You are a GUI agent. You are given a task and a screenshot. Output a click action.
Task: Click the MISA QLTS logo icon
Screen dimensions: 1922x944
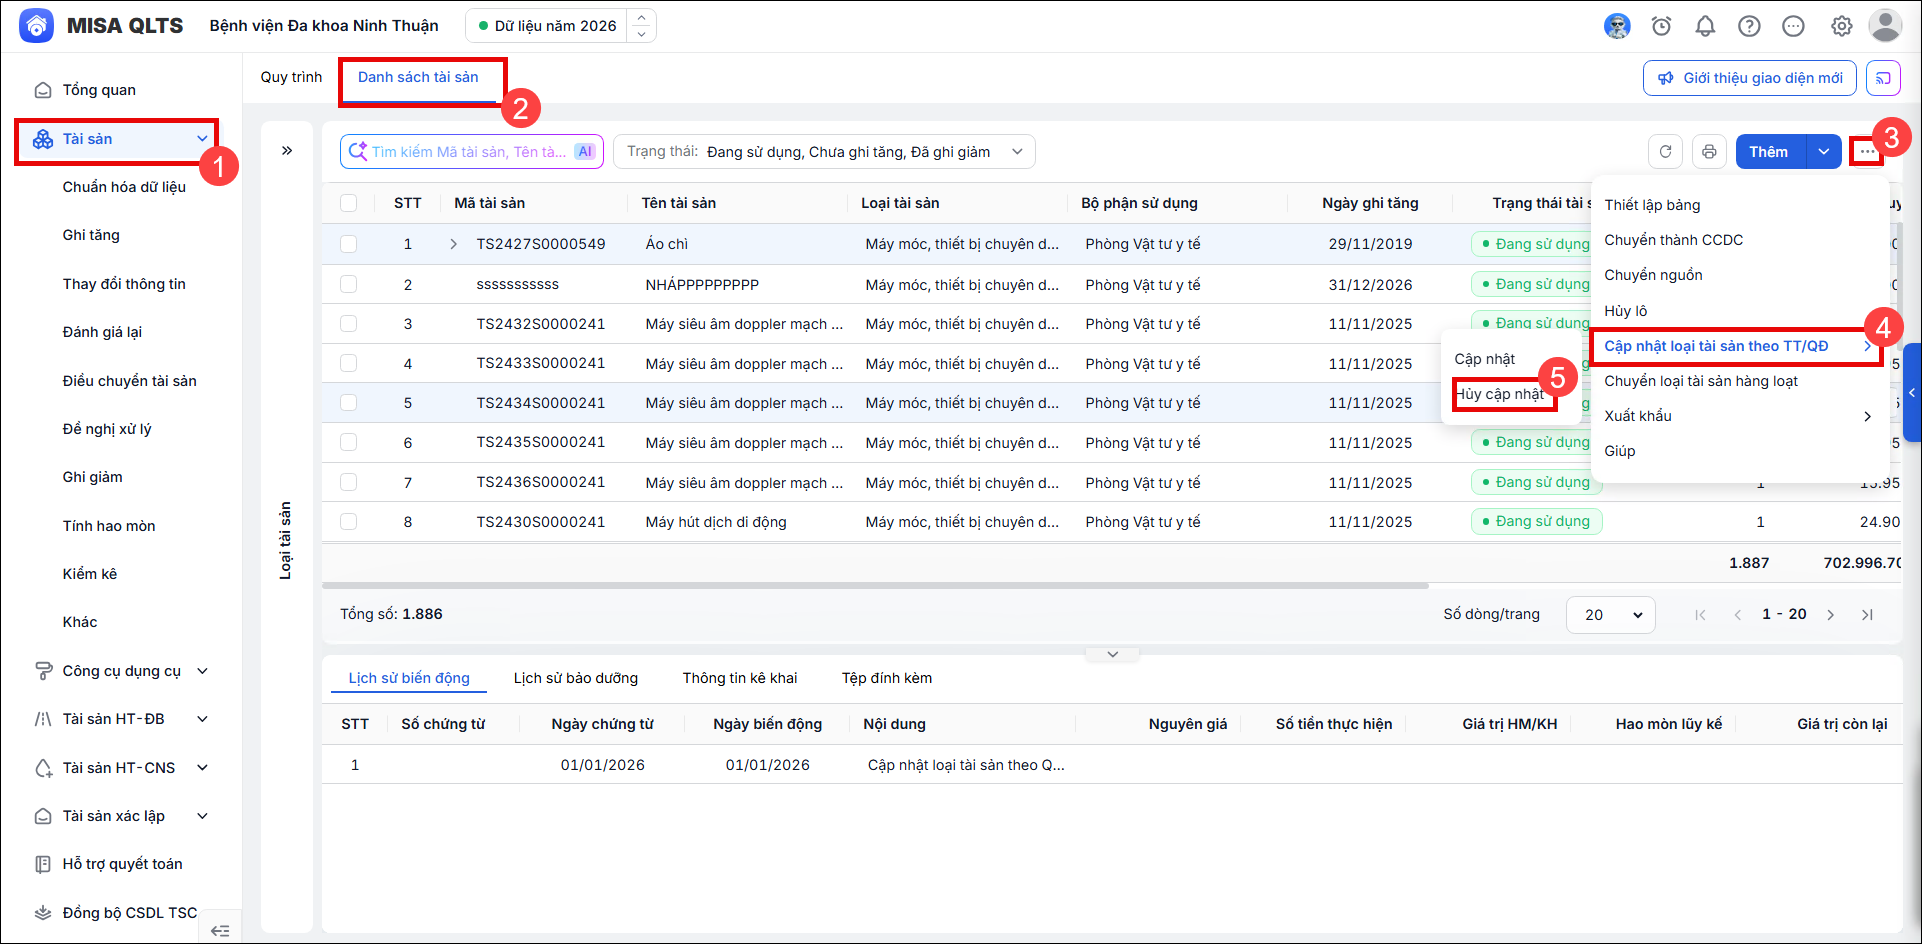coord(37,26)
